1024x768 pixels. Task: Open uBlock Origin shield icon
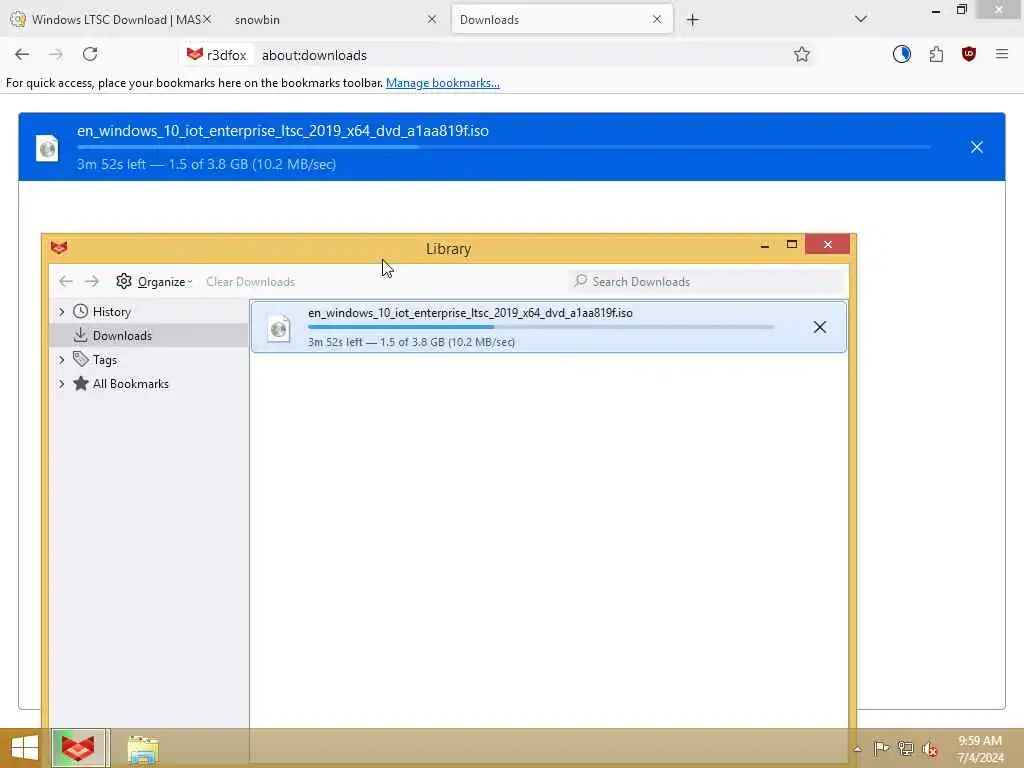(x=969, y=54)
